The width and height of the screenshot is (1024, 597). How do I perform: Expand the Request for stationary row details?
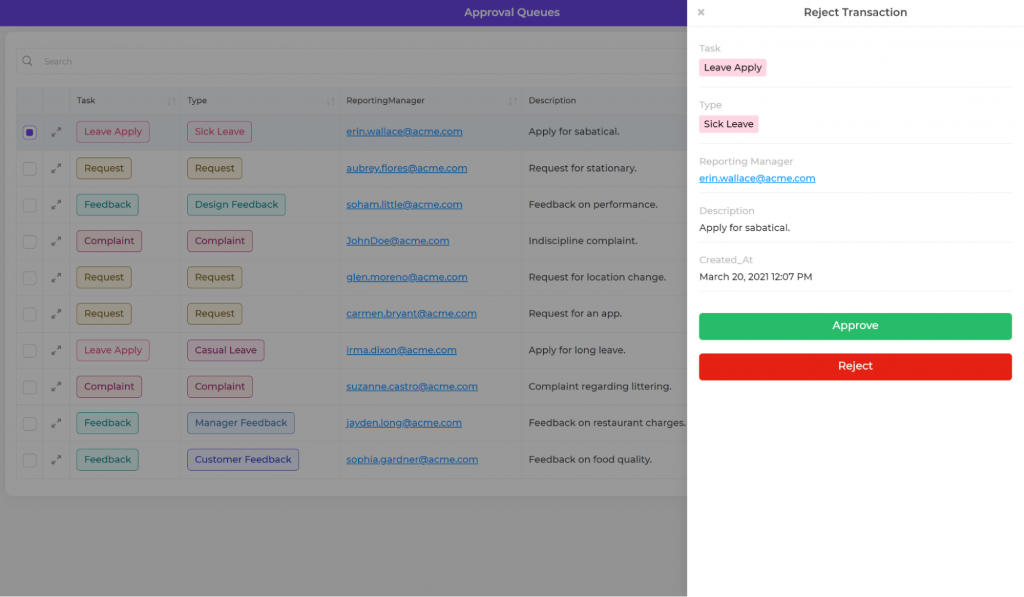click(58, 168)
